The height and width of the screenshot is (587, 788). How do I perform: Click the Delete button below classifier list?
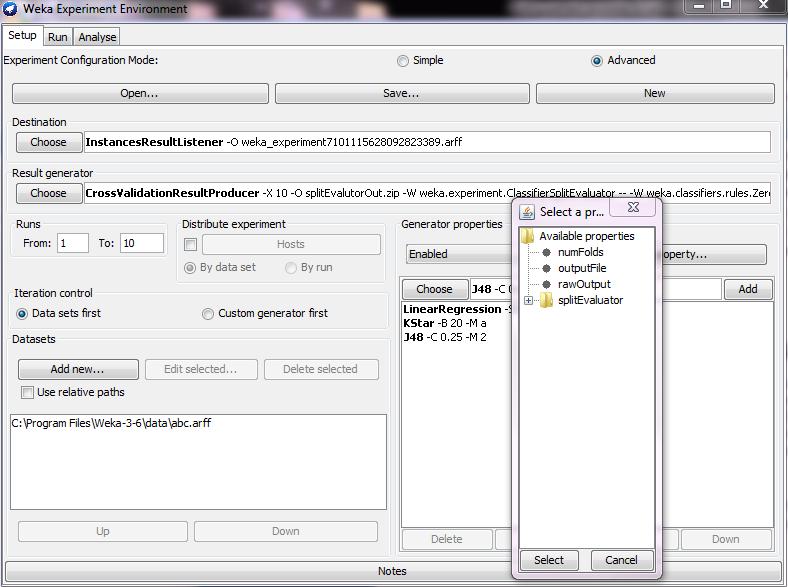coord(447,540)
